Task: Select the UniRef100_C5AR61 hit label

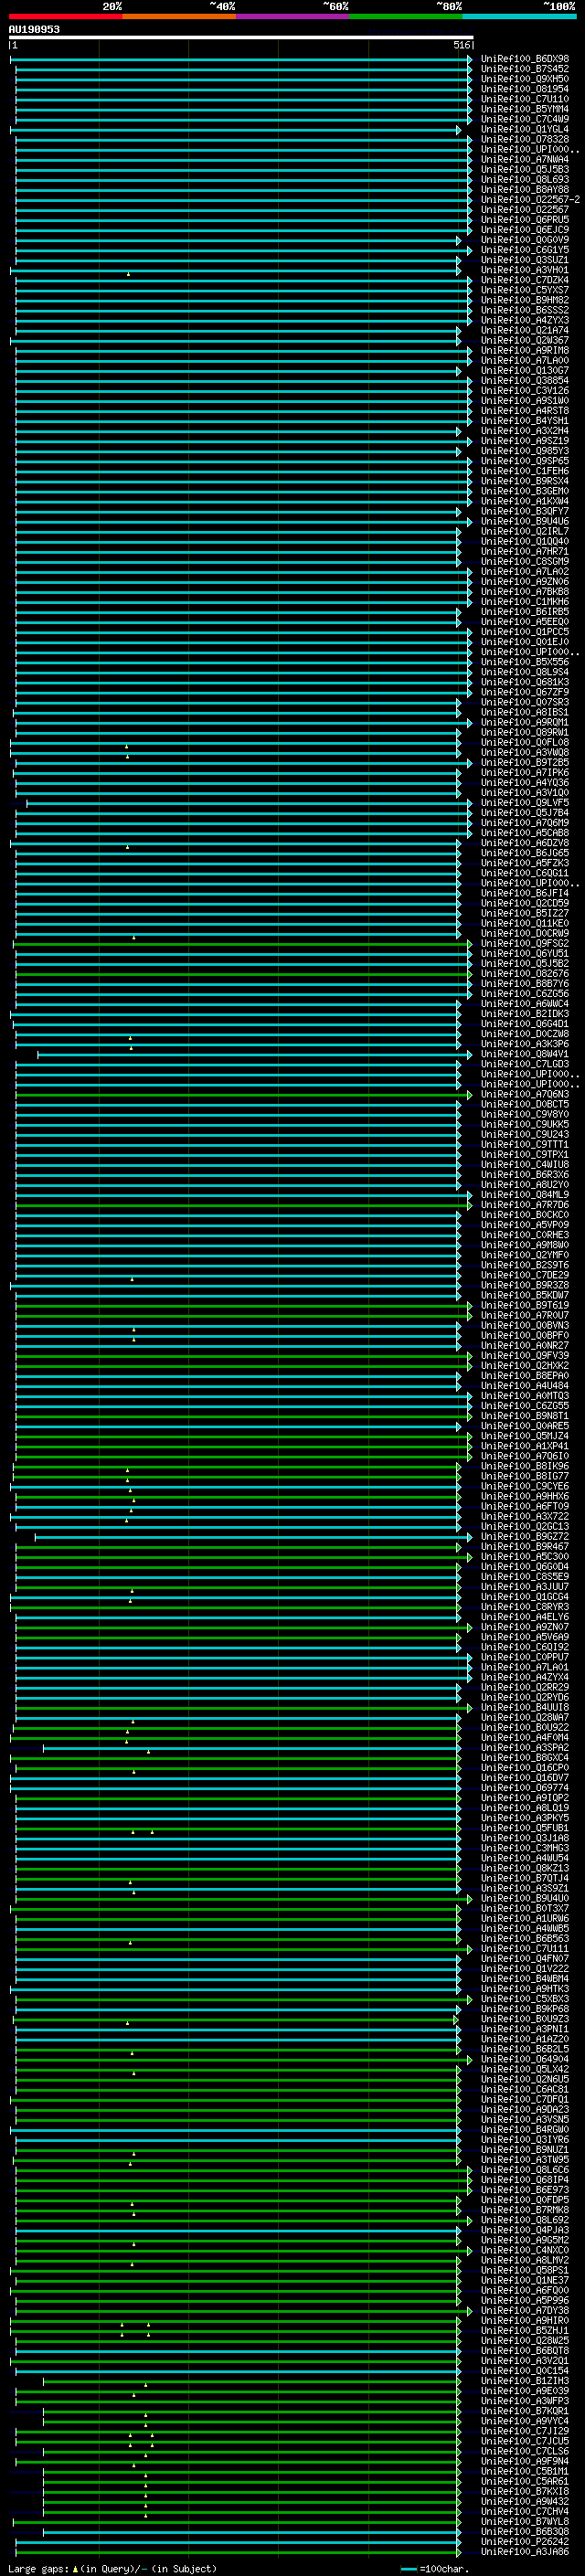Action: click(524, 2481)
